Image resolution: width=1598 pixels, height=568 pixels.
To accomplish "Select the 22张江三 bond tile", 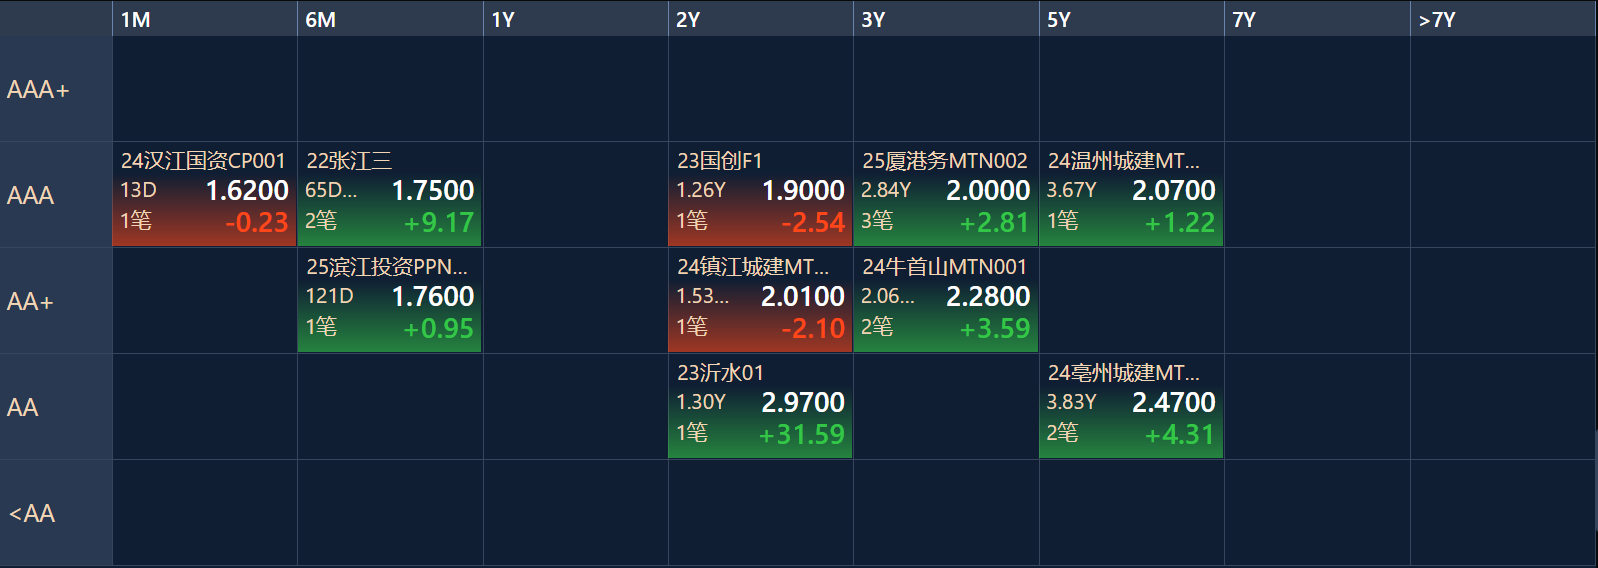I will (390, 194).
